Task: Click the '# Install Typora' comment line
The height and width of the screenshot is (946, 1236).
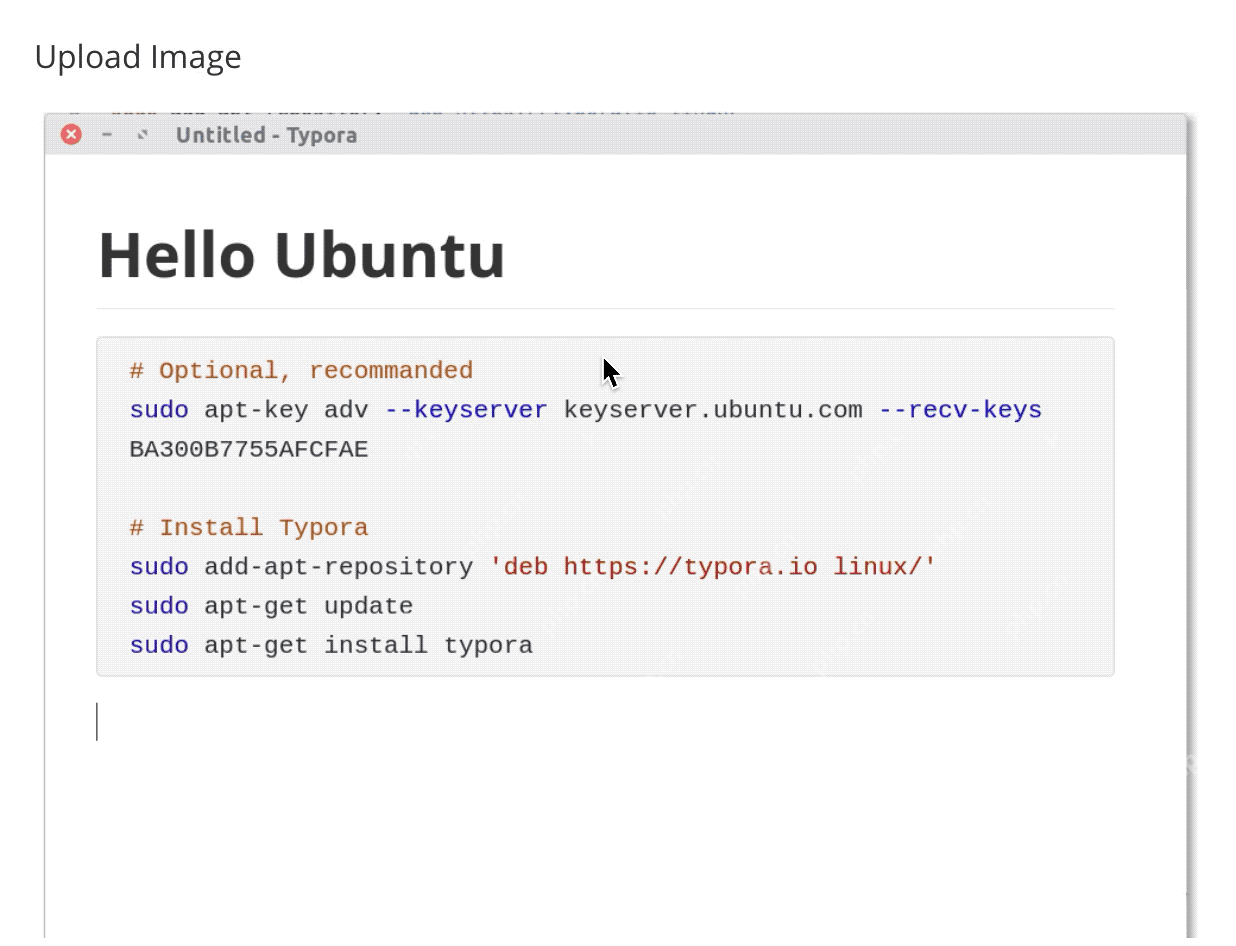Action: click(x=249, y=528)
